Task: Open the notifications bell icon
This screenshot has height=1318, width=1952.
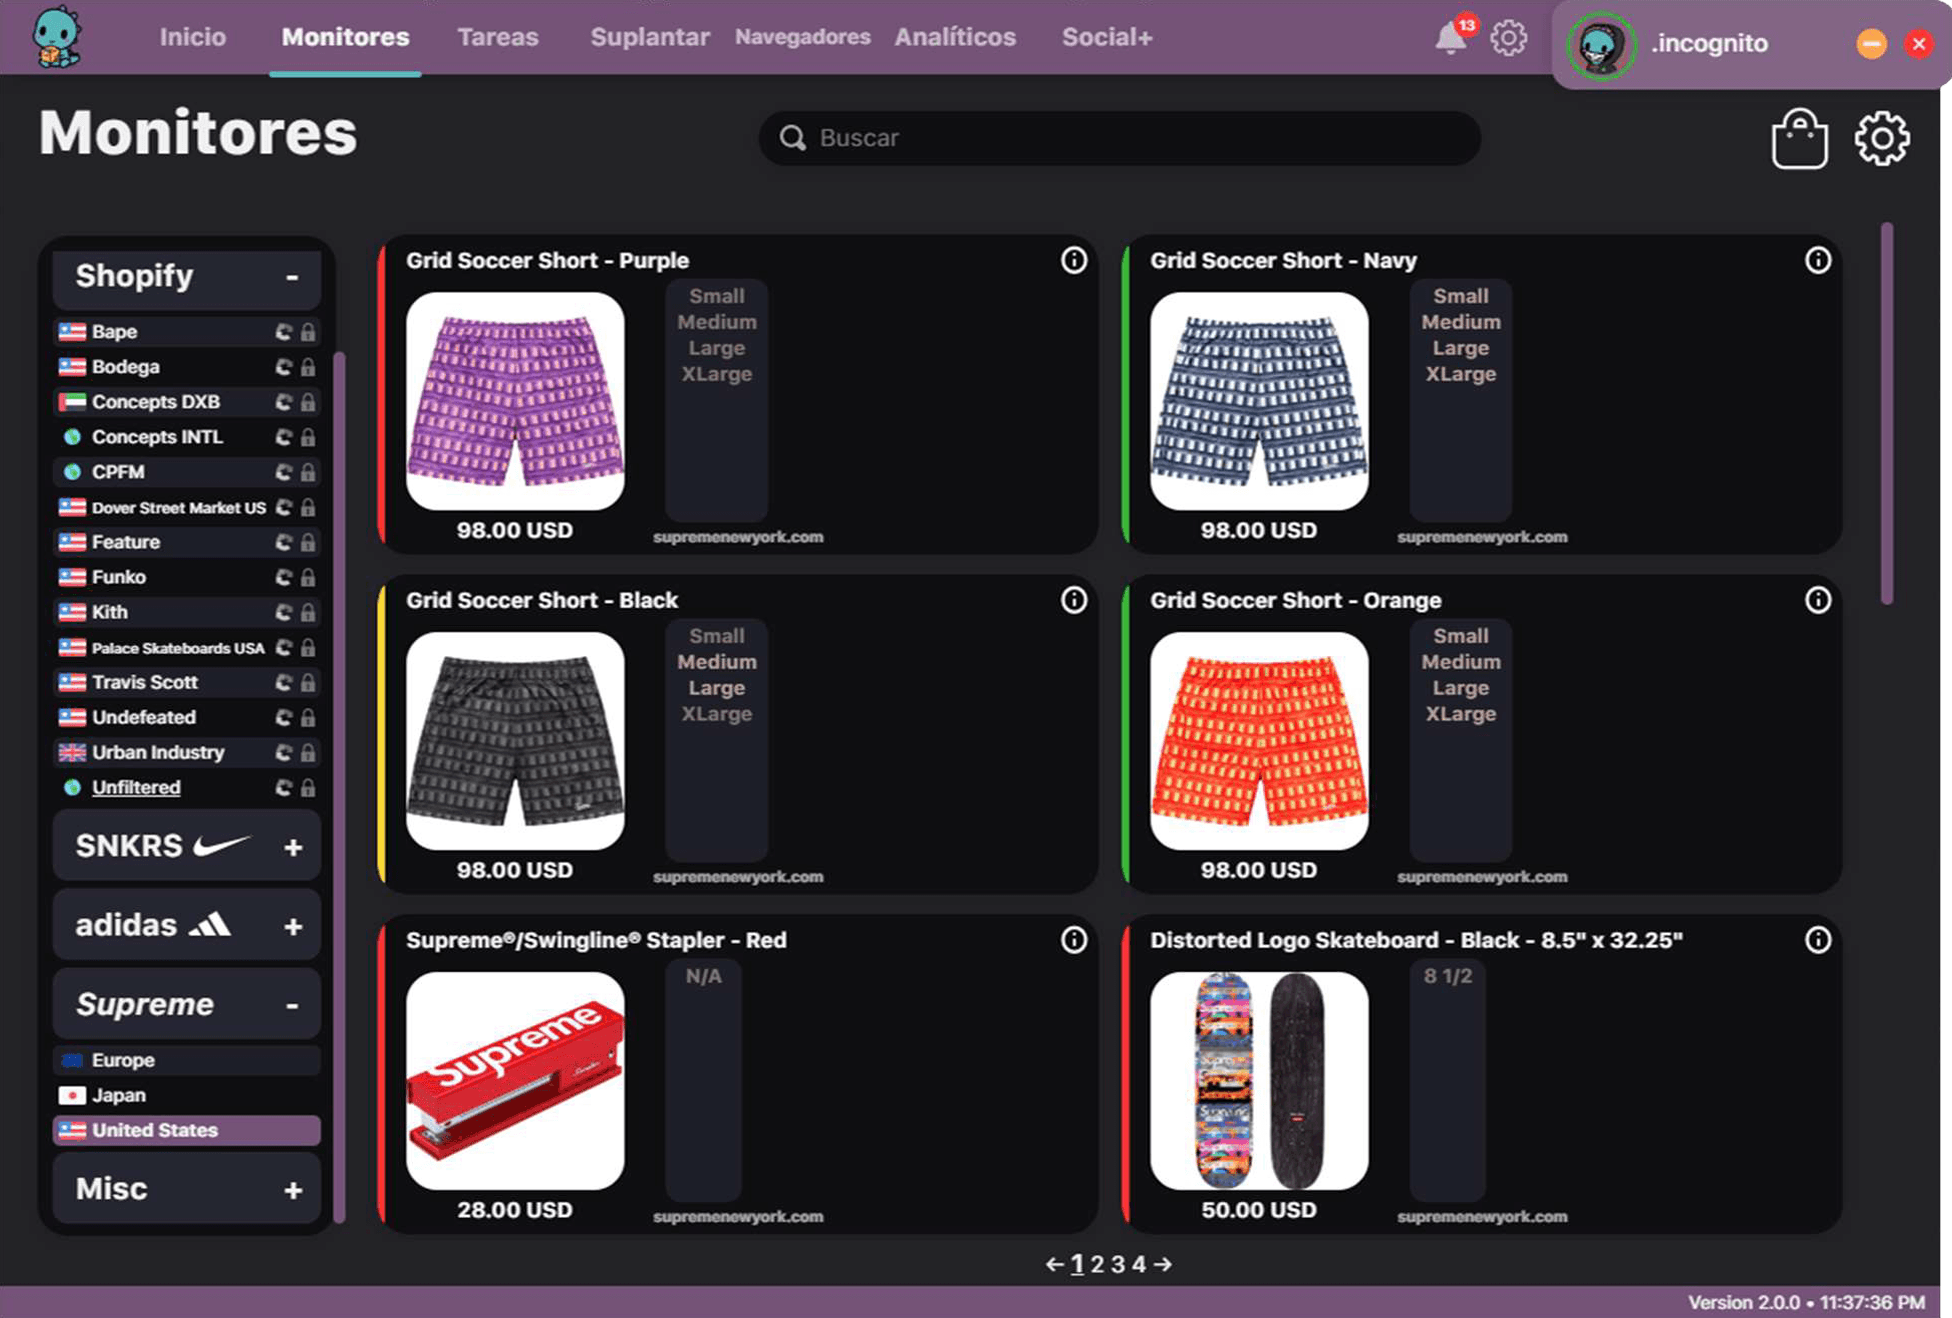Action: click(1450, 38)
